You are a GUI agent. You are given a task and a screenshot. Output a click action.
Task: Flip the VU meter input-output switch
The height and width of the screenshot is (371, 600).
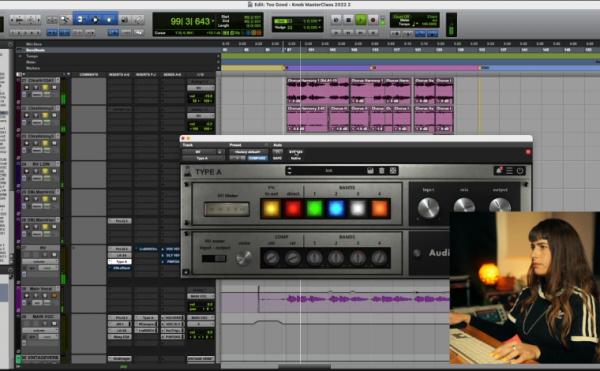214,259
